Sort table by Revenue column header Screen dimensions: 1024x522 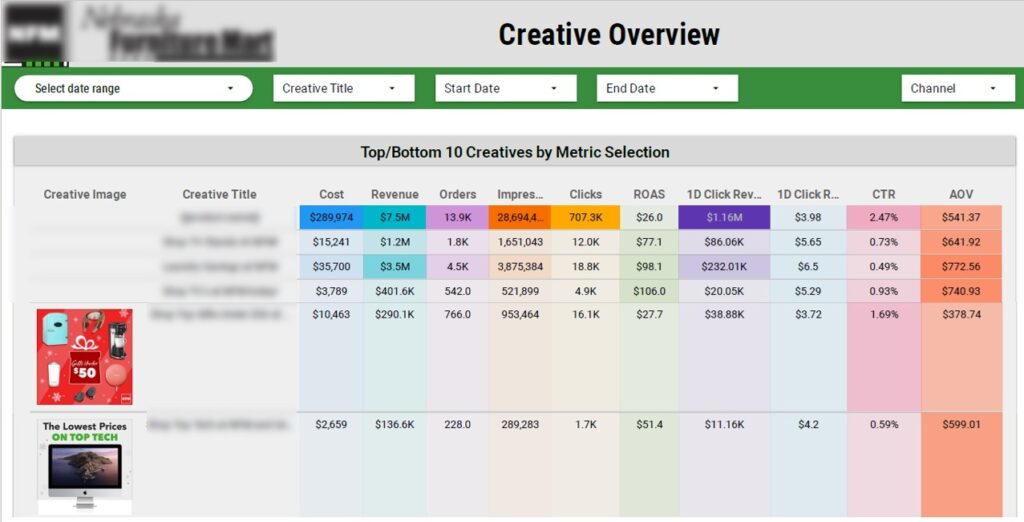point(394,194)
